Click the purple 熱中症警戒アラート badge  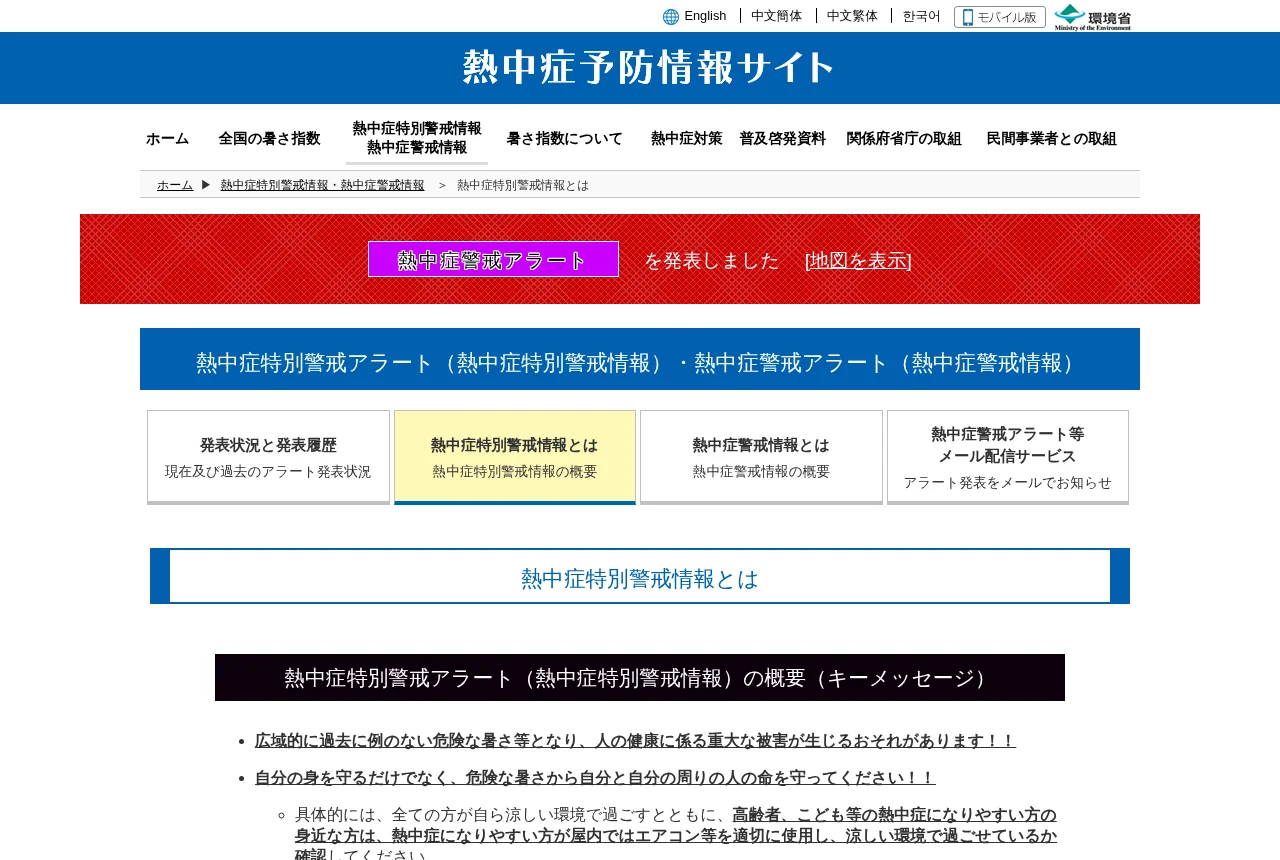tap(493, 259)
